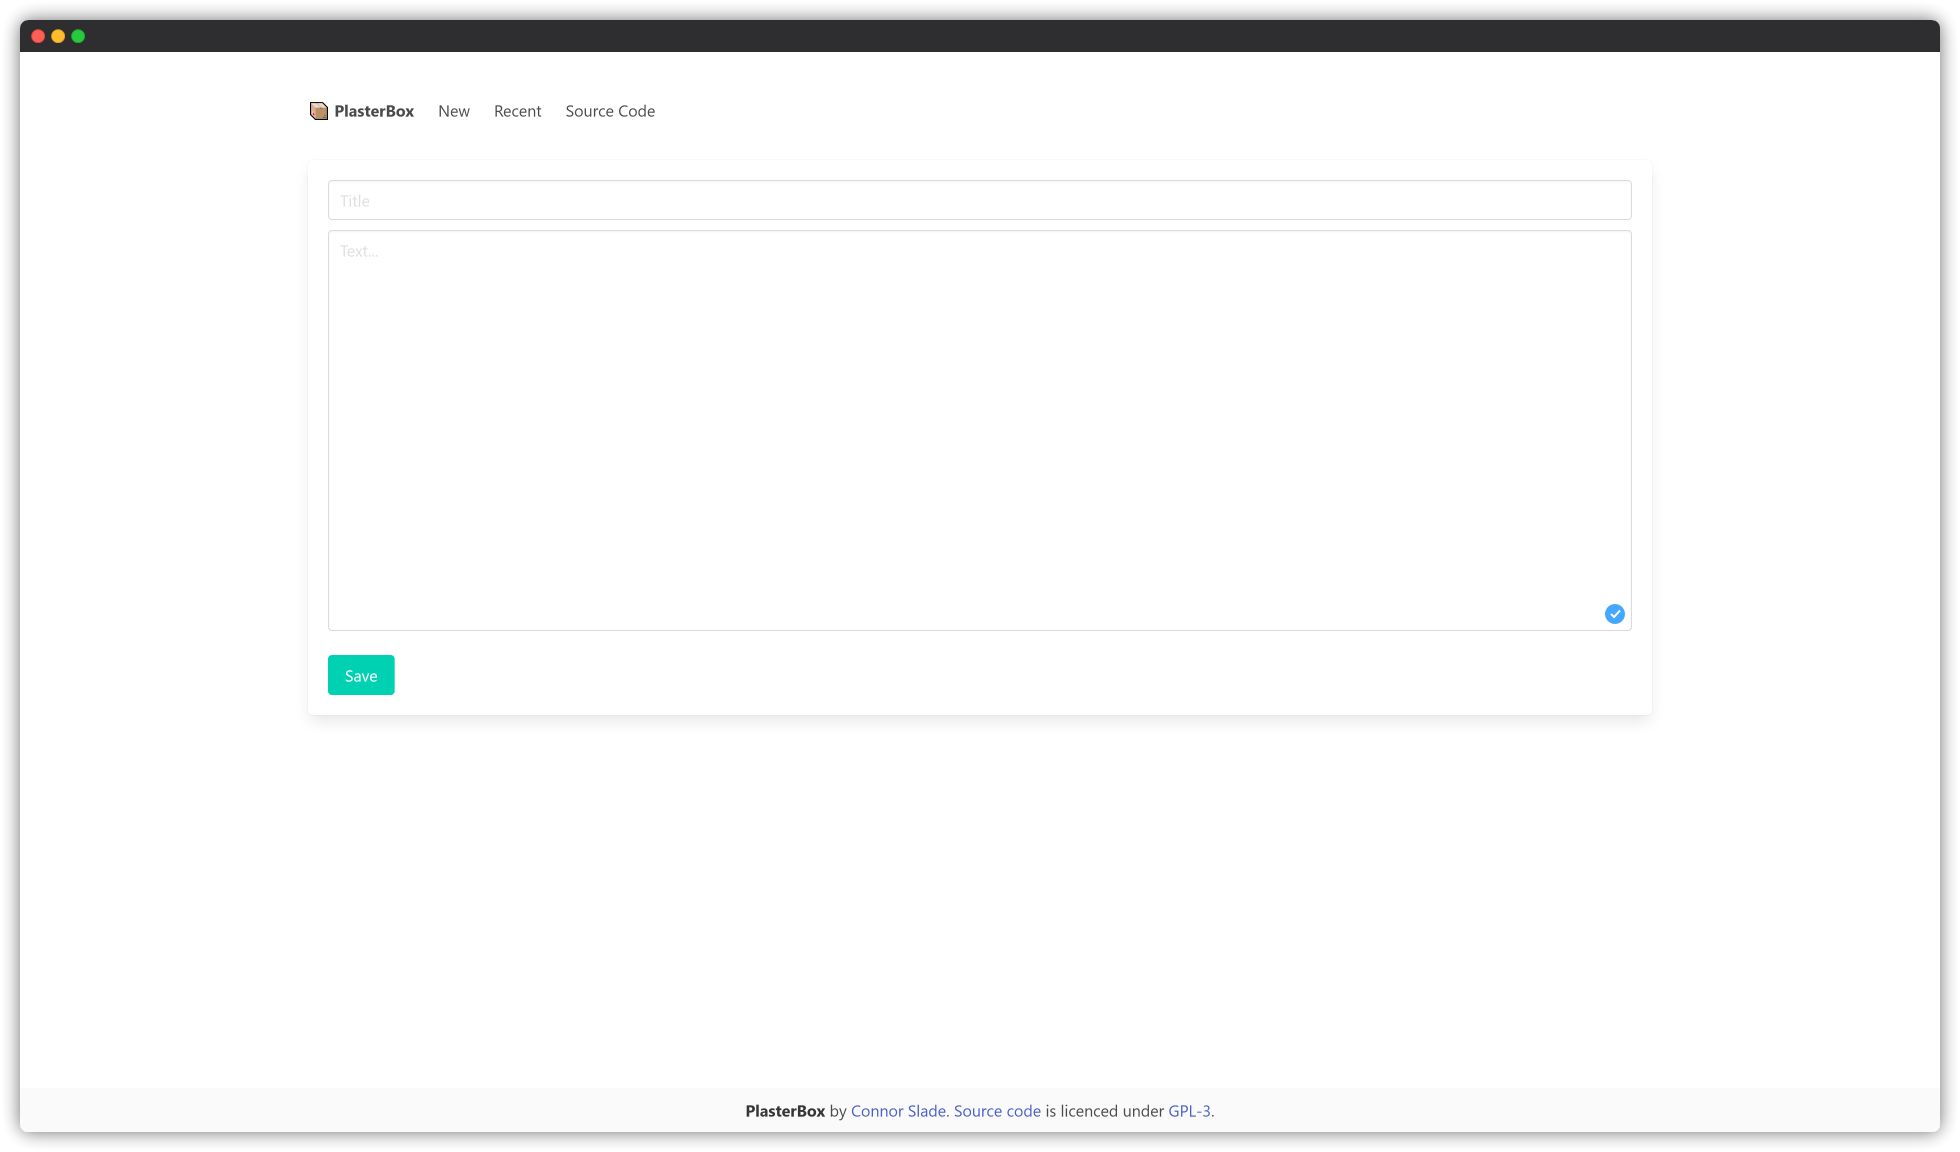
Task: Click the dark window title bar
Action: (980, 36)
